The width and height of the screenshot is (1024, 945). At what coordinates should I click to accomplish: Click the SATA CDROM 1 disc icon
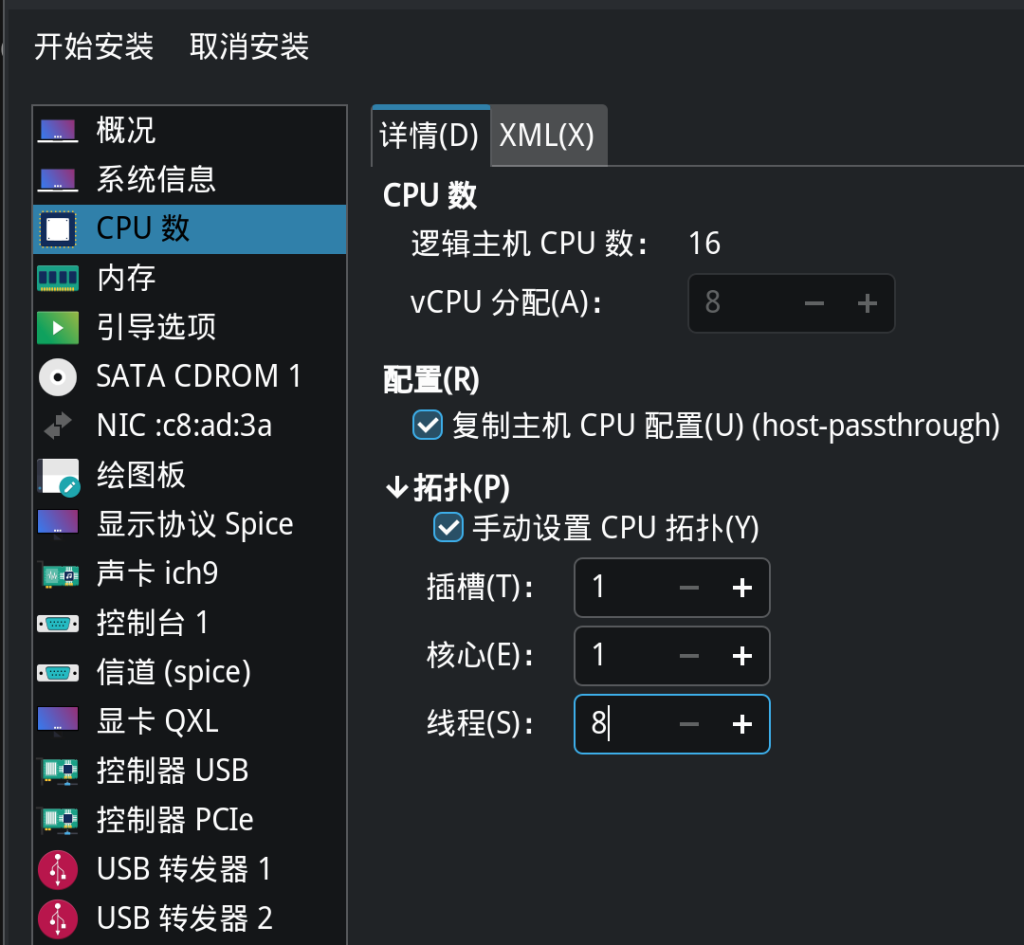(x=57, y=377)
